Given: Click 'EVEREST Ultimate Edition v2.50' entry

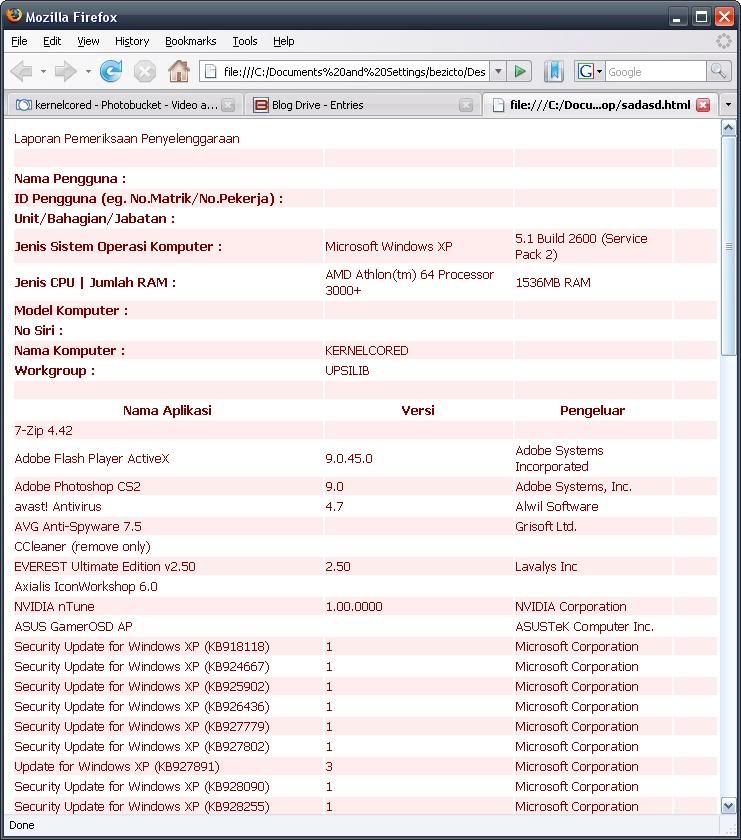Looking at the screenshot, I should pyautogui.click(x=104, y=567).
